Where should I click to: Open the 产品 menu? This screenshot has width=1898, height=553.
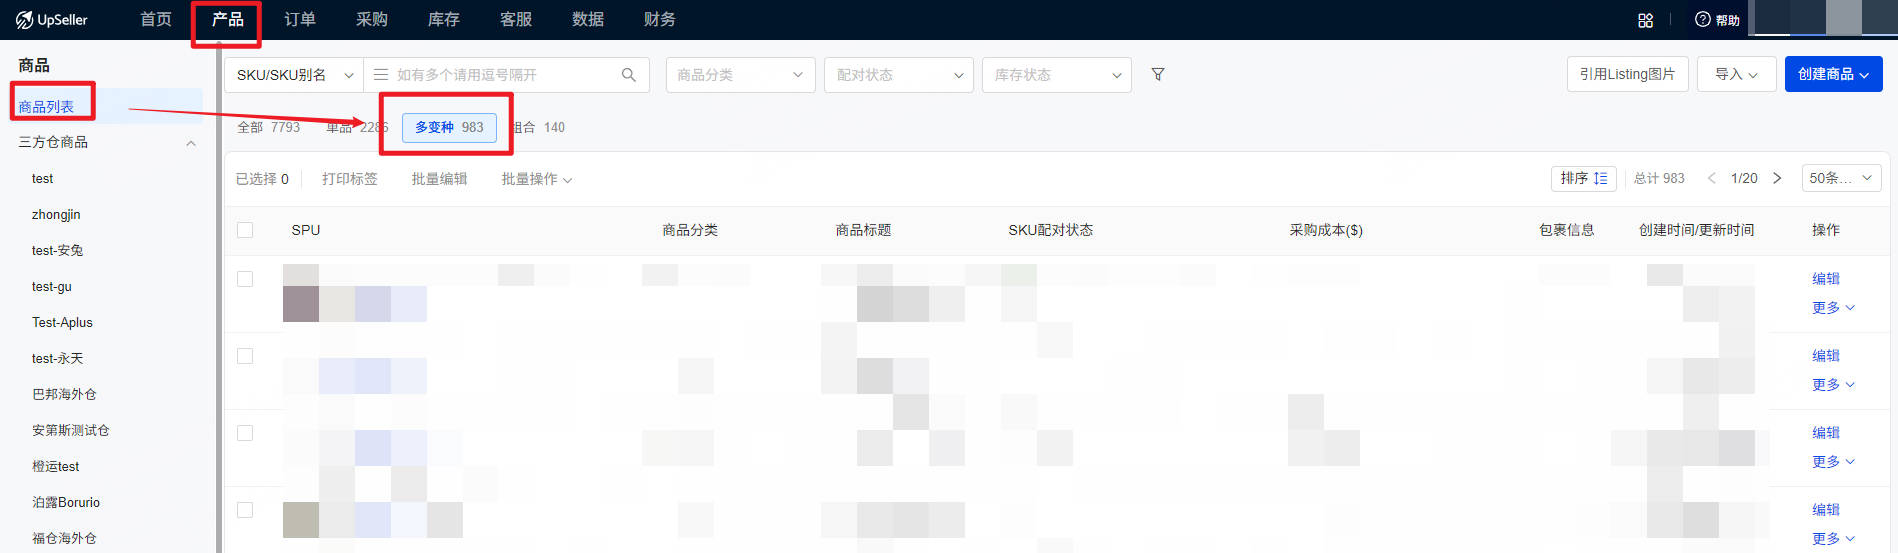pyautogui.click(x=227, y=20)
